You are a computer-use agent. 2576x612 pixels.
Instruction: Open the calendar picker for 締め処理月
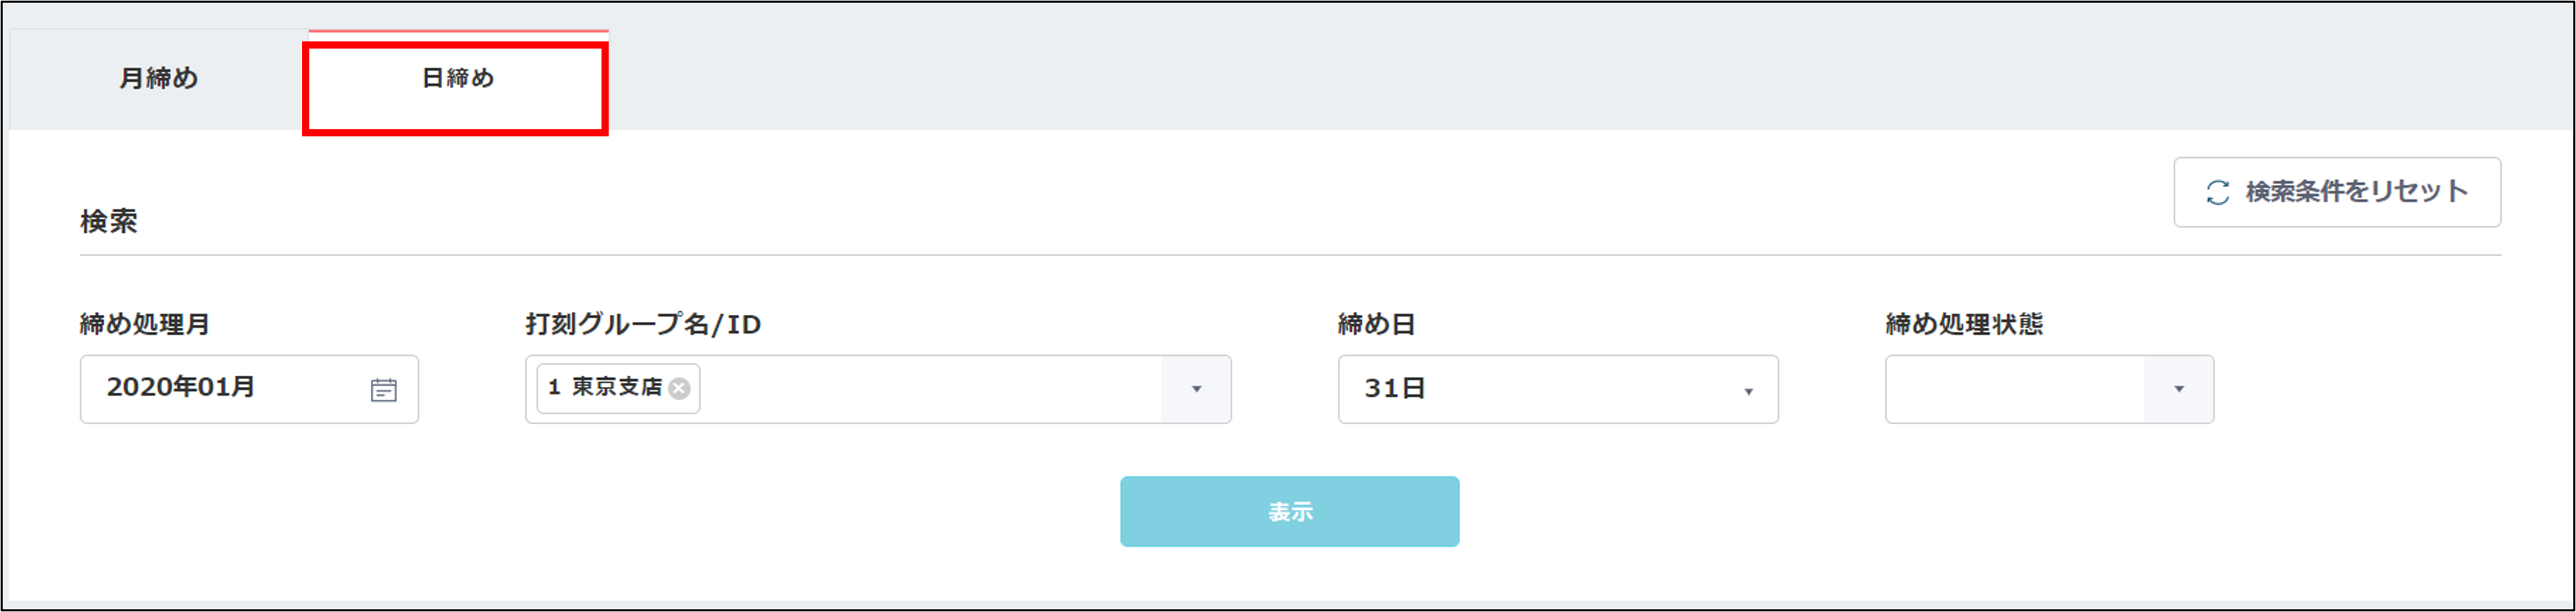383,390
